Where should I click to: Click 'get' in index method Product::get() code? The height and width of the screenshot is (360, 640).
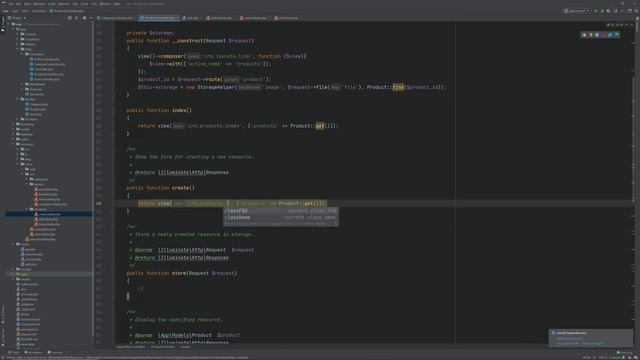(320, 126)
